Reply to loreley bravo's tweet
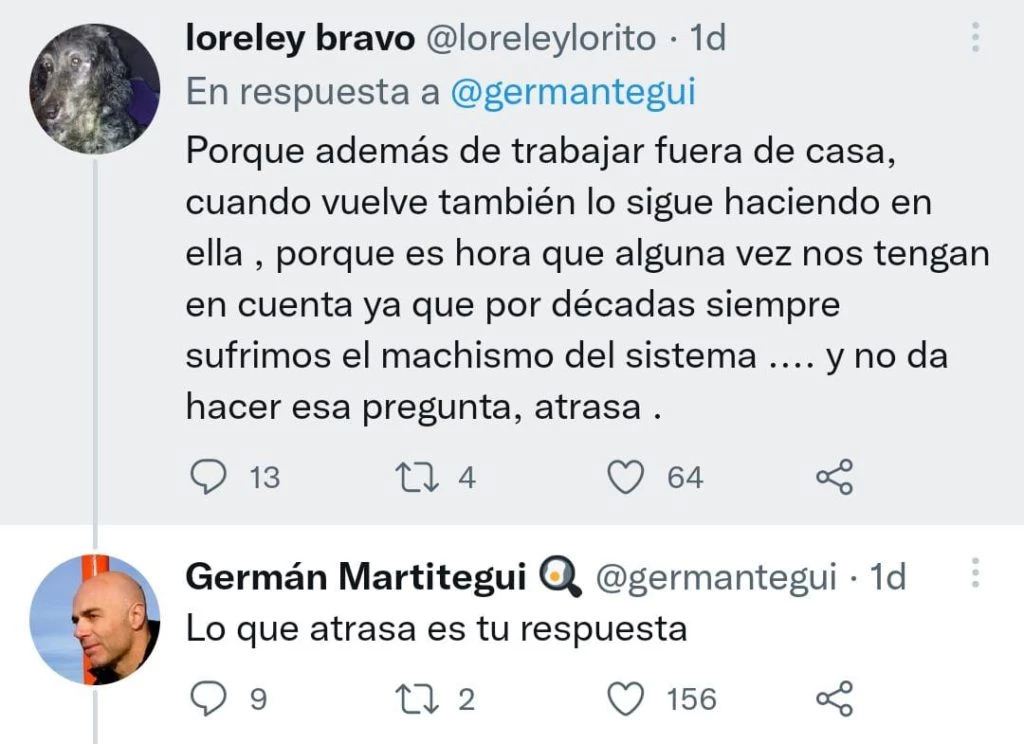Image resolution: width=1024 pixels, height=744 pixels. pyautogui.click(x=208, y=478)
